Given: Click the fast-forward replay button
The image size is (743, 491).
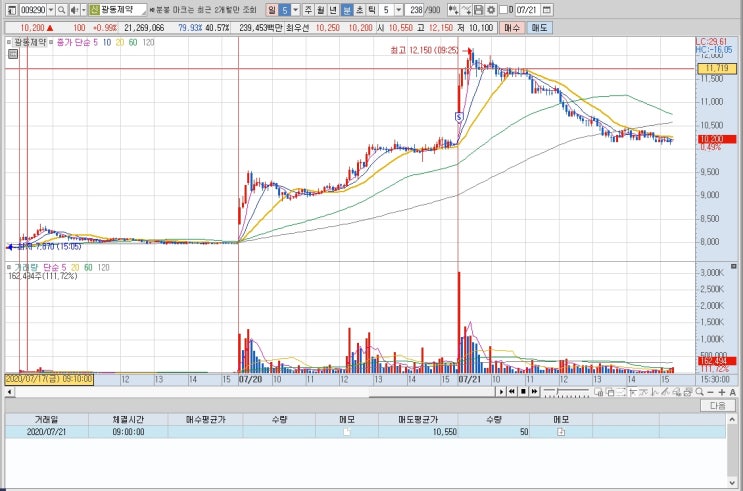Looking at the screenshot, I should (534, 392).
